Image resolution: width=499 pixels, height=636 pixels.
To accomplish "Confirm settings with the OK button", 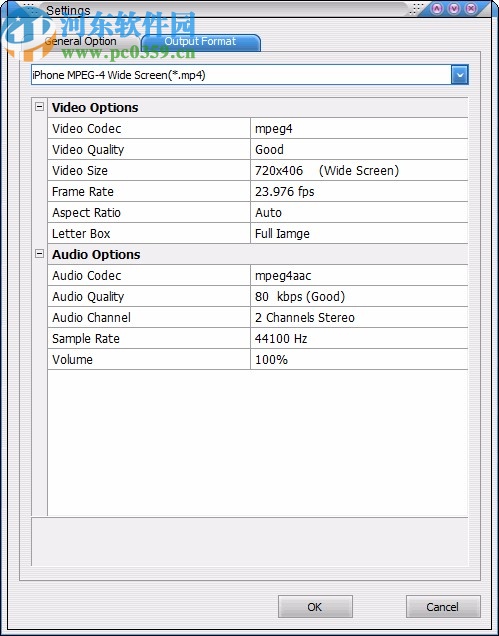I will (315, 607).
